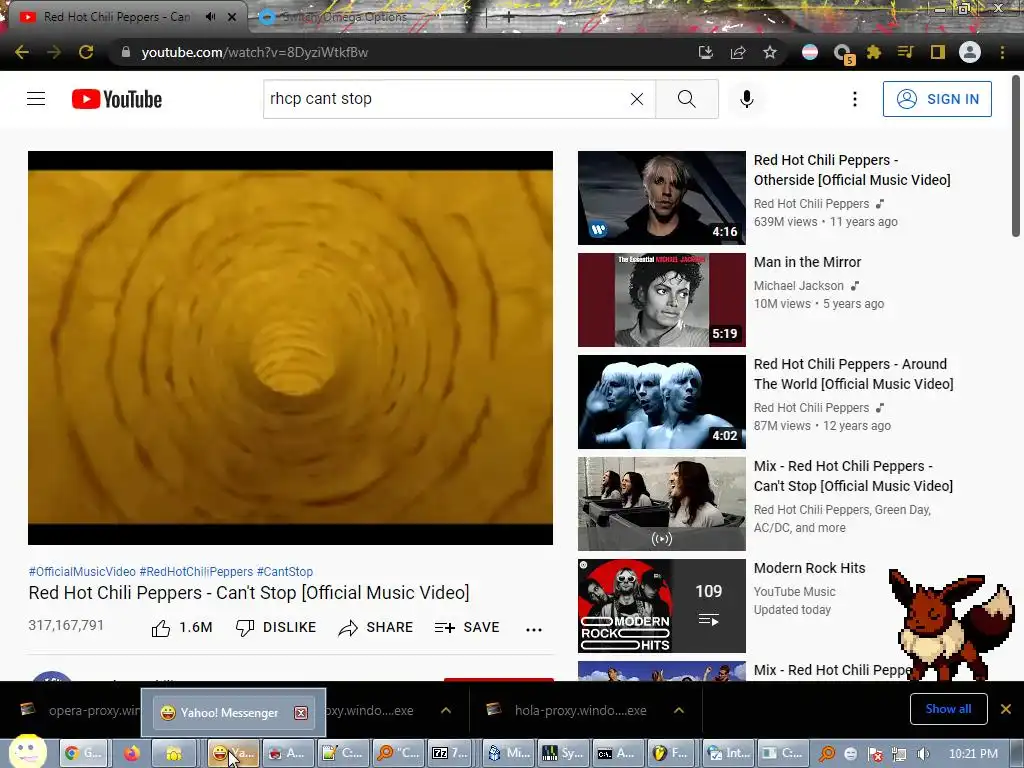The height and width of the screenshot is (768, 1024).
Task: Click the DISLIKE button
Action: [x=276, y=628]
